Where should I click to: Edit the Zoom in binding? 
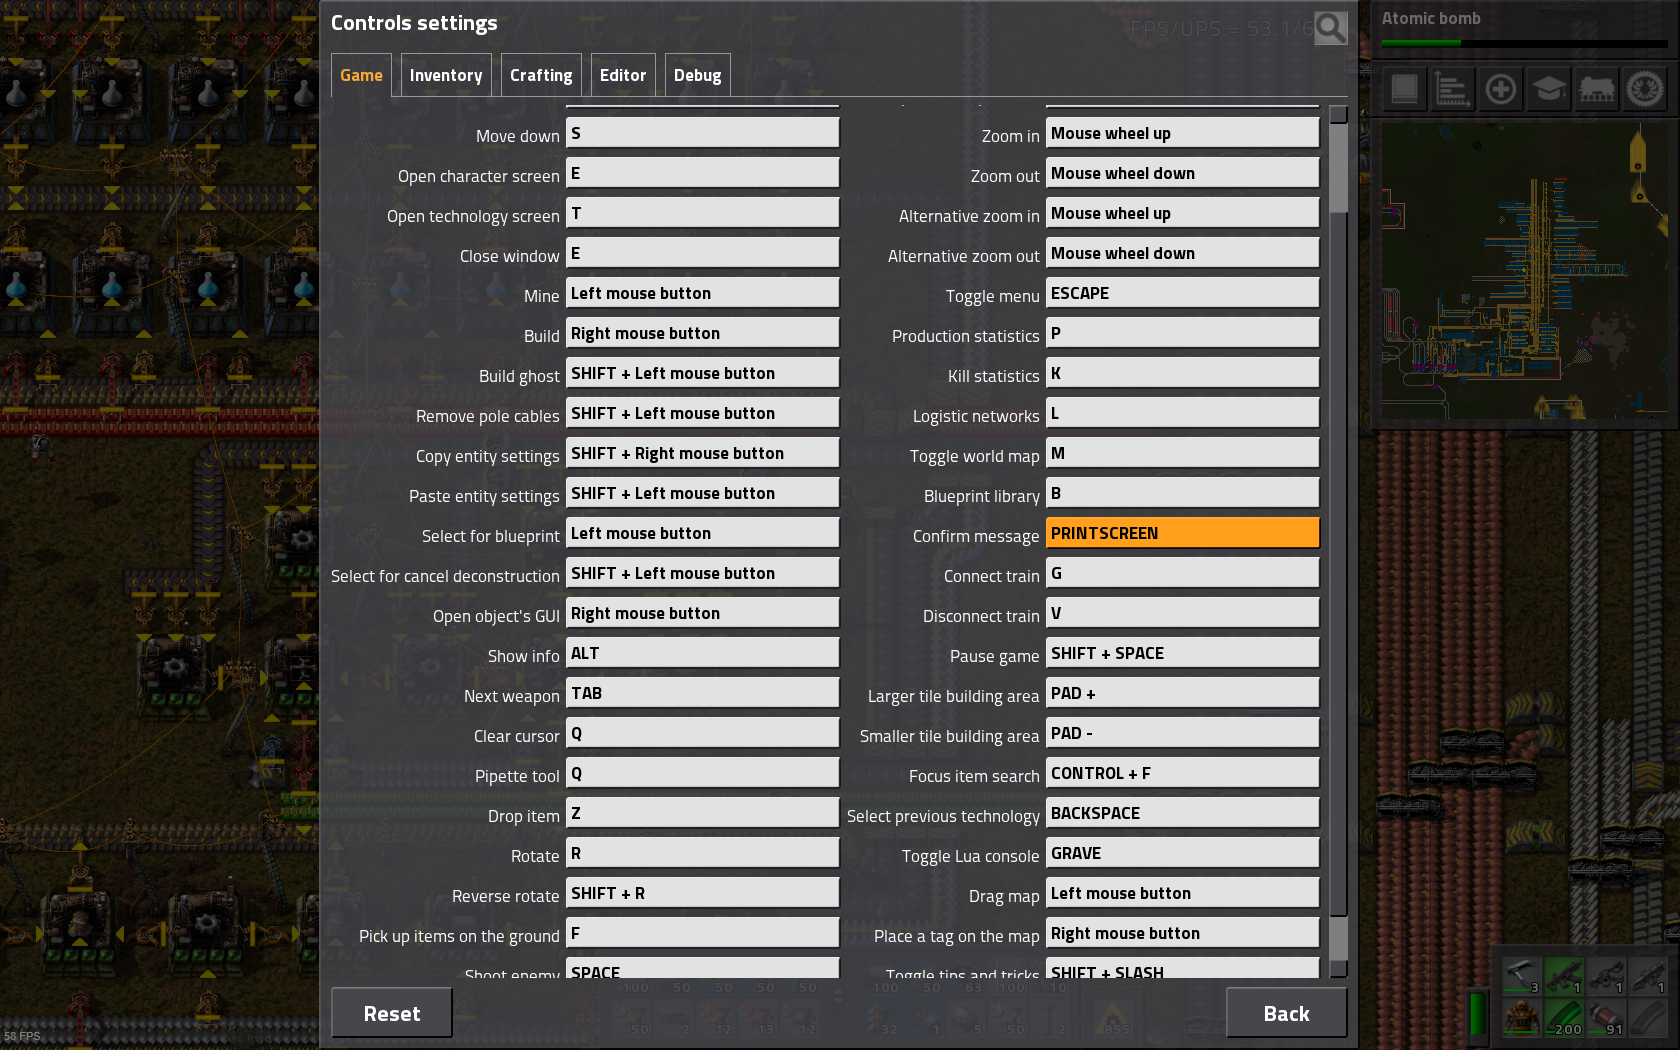[x=1182, y=133]
